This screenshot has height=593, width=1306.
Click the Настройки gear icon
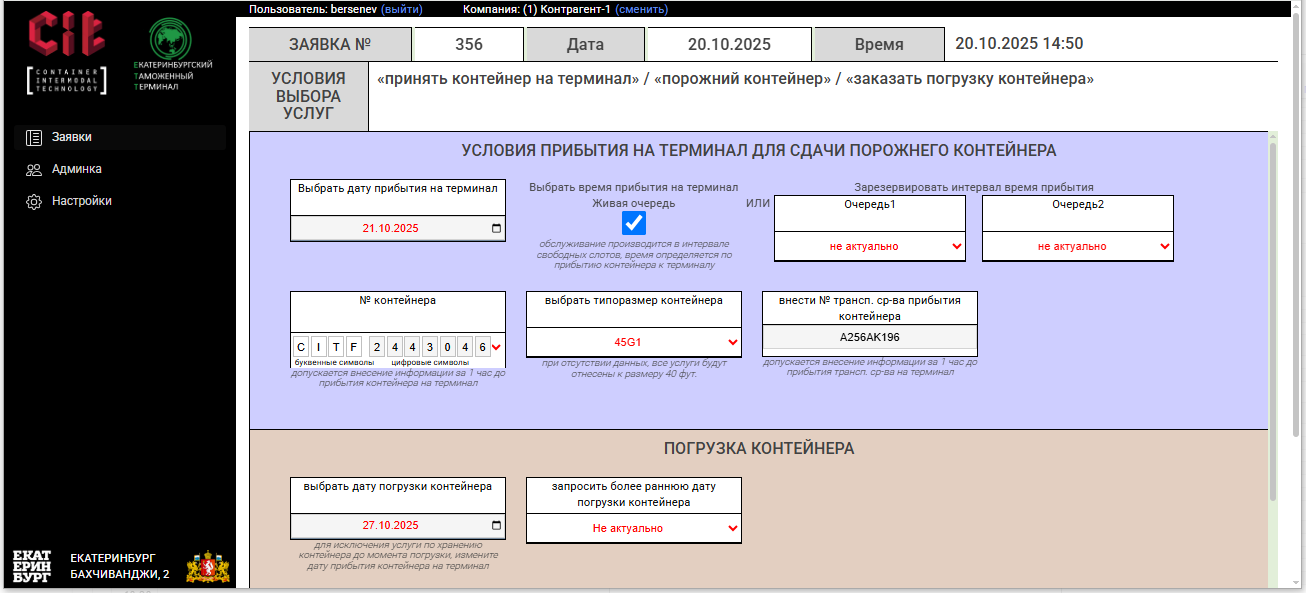[33, 200]
